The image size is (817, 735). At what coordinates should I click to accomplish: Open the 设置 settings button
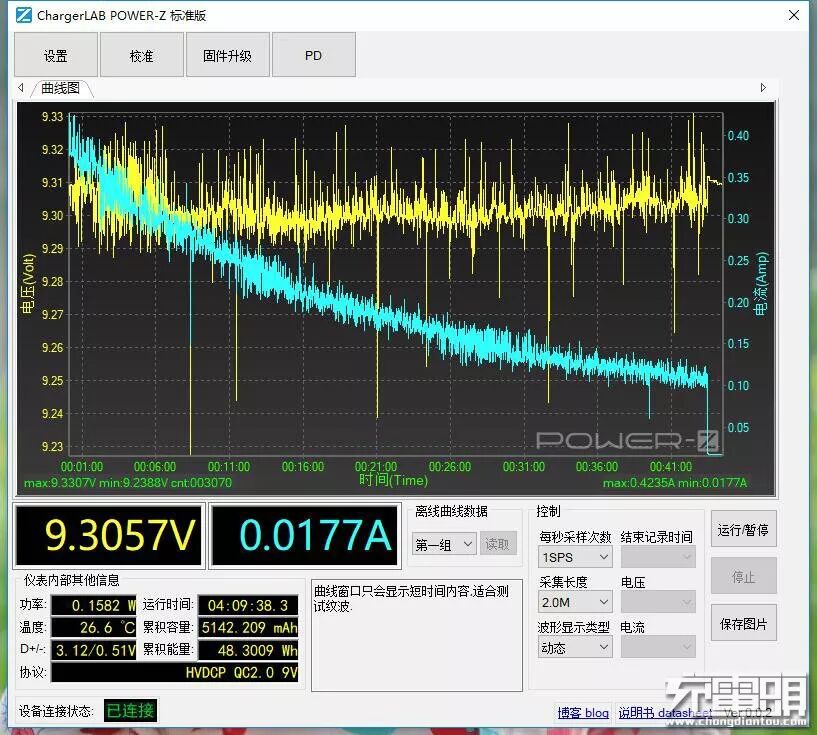(x=56, y=55)
